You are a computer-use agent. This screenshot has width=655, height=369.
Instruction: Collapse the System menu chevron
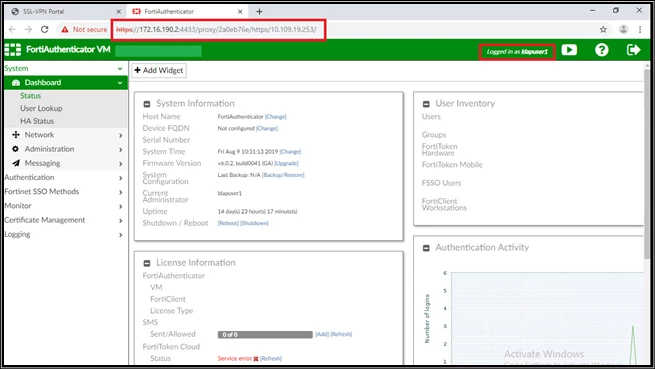(120, 68)
